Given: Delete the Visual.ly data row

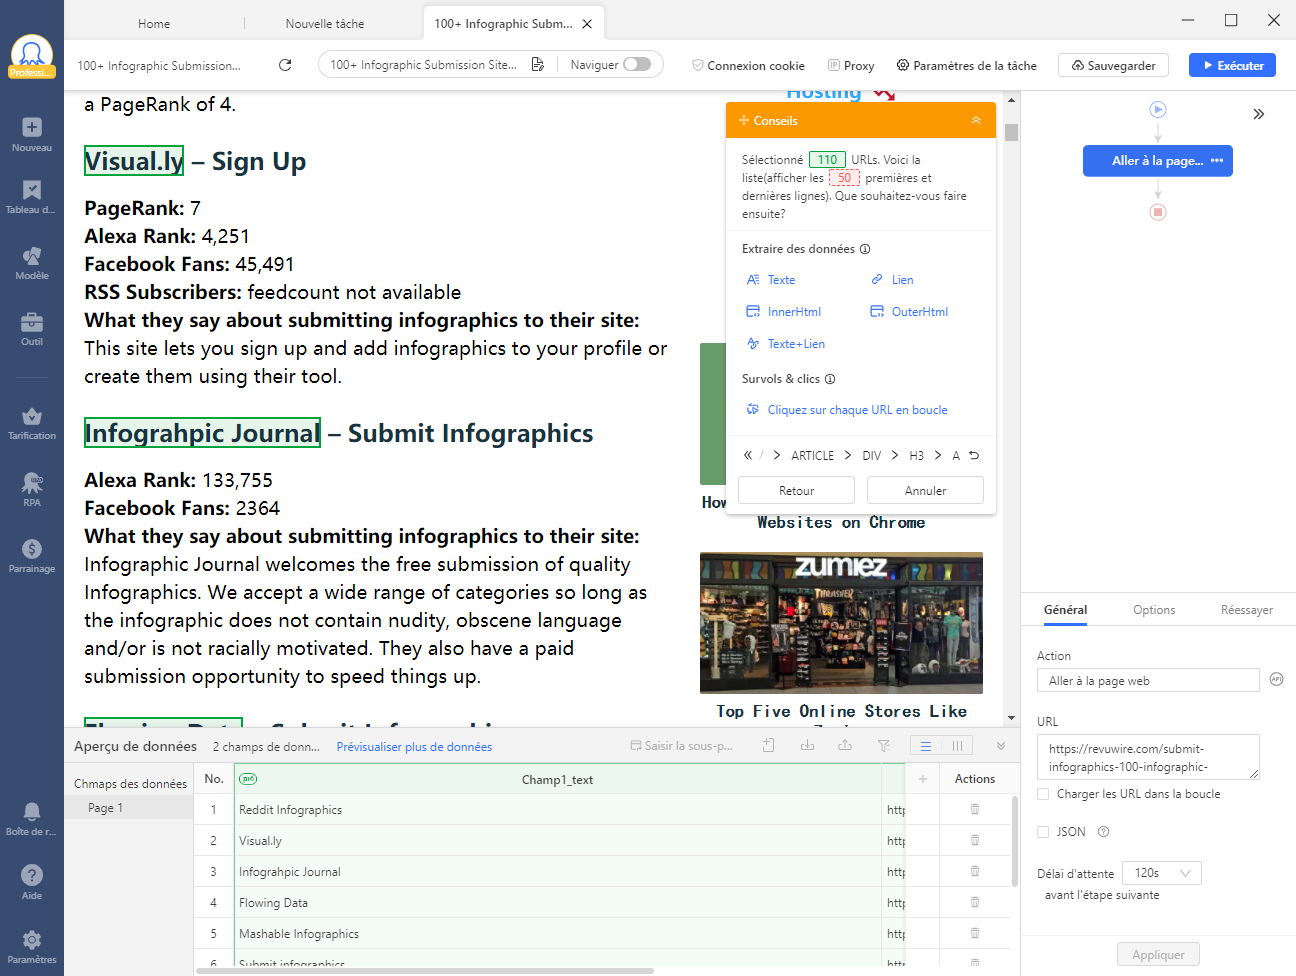Looking at the screenshot, I should pos(975,840).
